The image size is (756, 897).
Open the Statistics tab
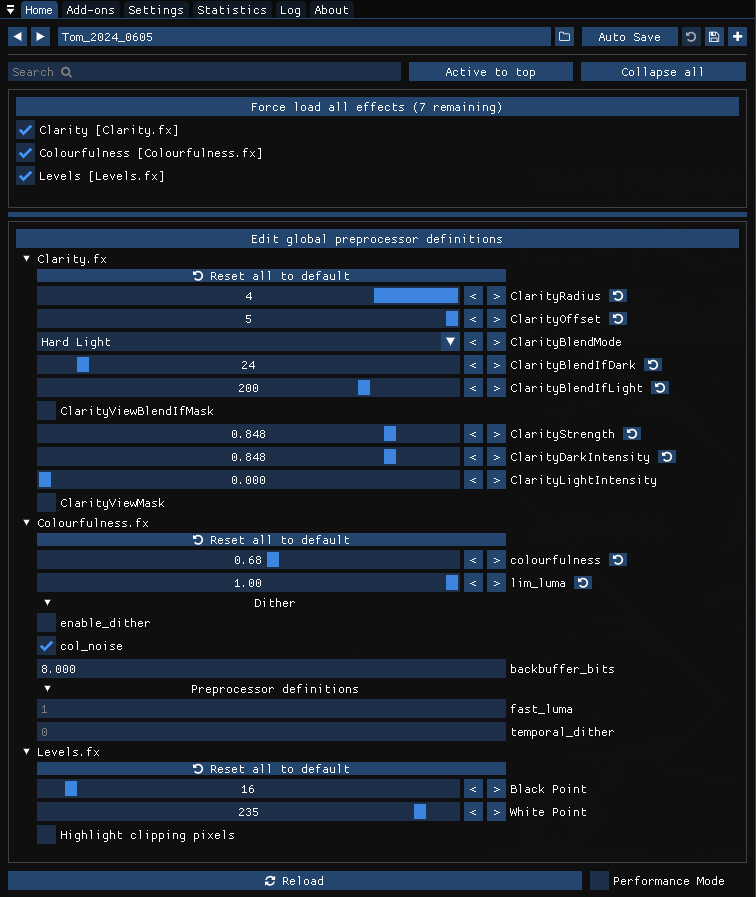[231, 10]
